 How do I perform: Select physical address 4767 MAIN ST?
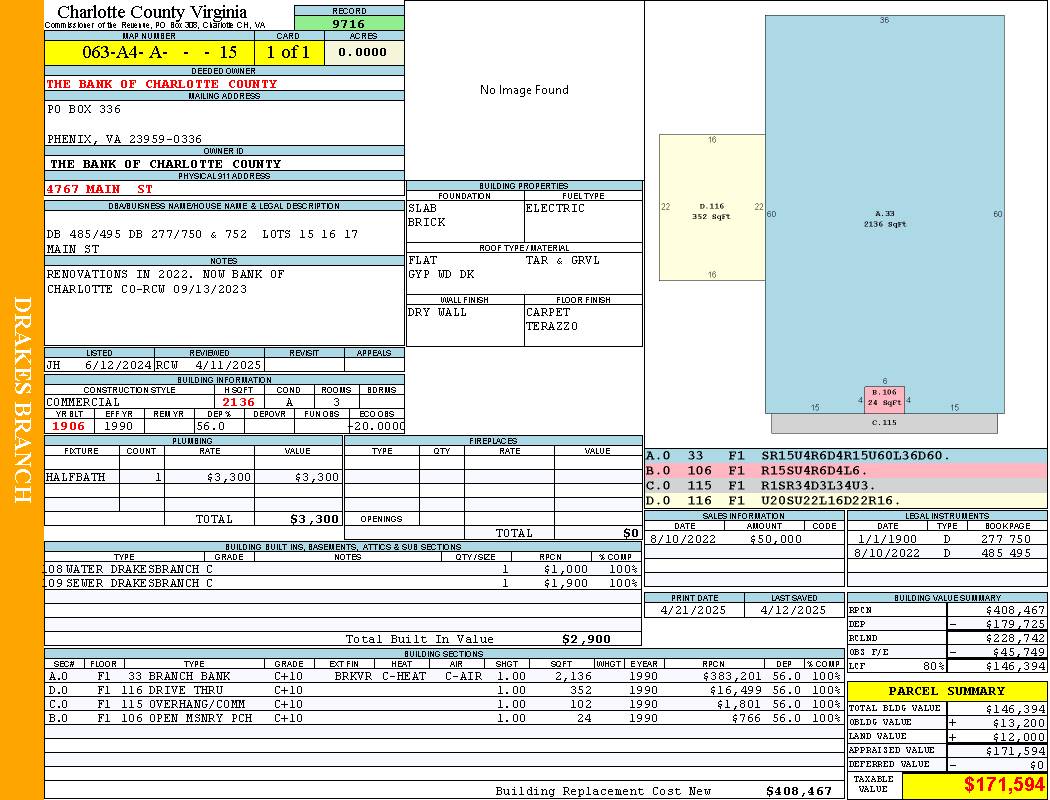99,189
